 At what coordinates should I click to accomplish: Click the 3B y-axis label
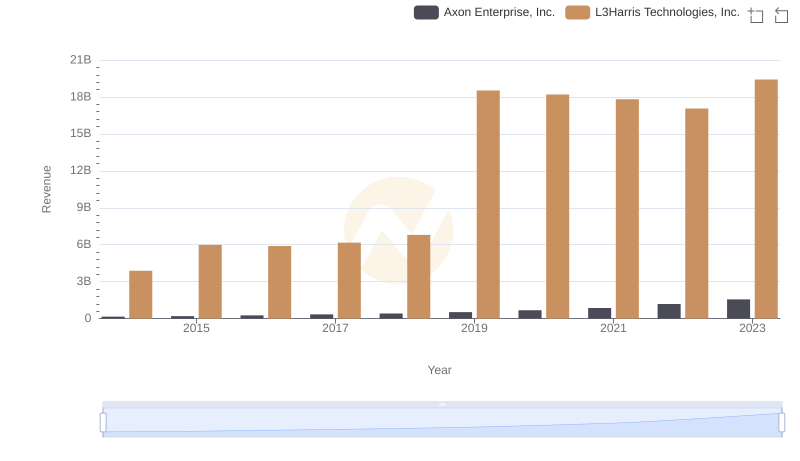(x=84, y=281)
